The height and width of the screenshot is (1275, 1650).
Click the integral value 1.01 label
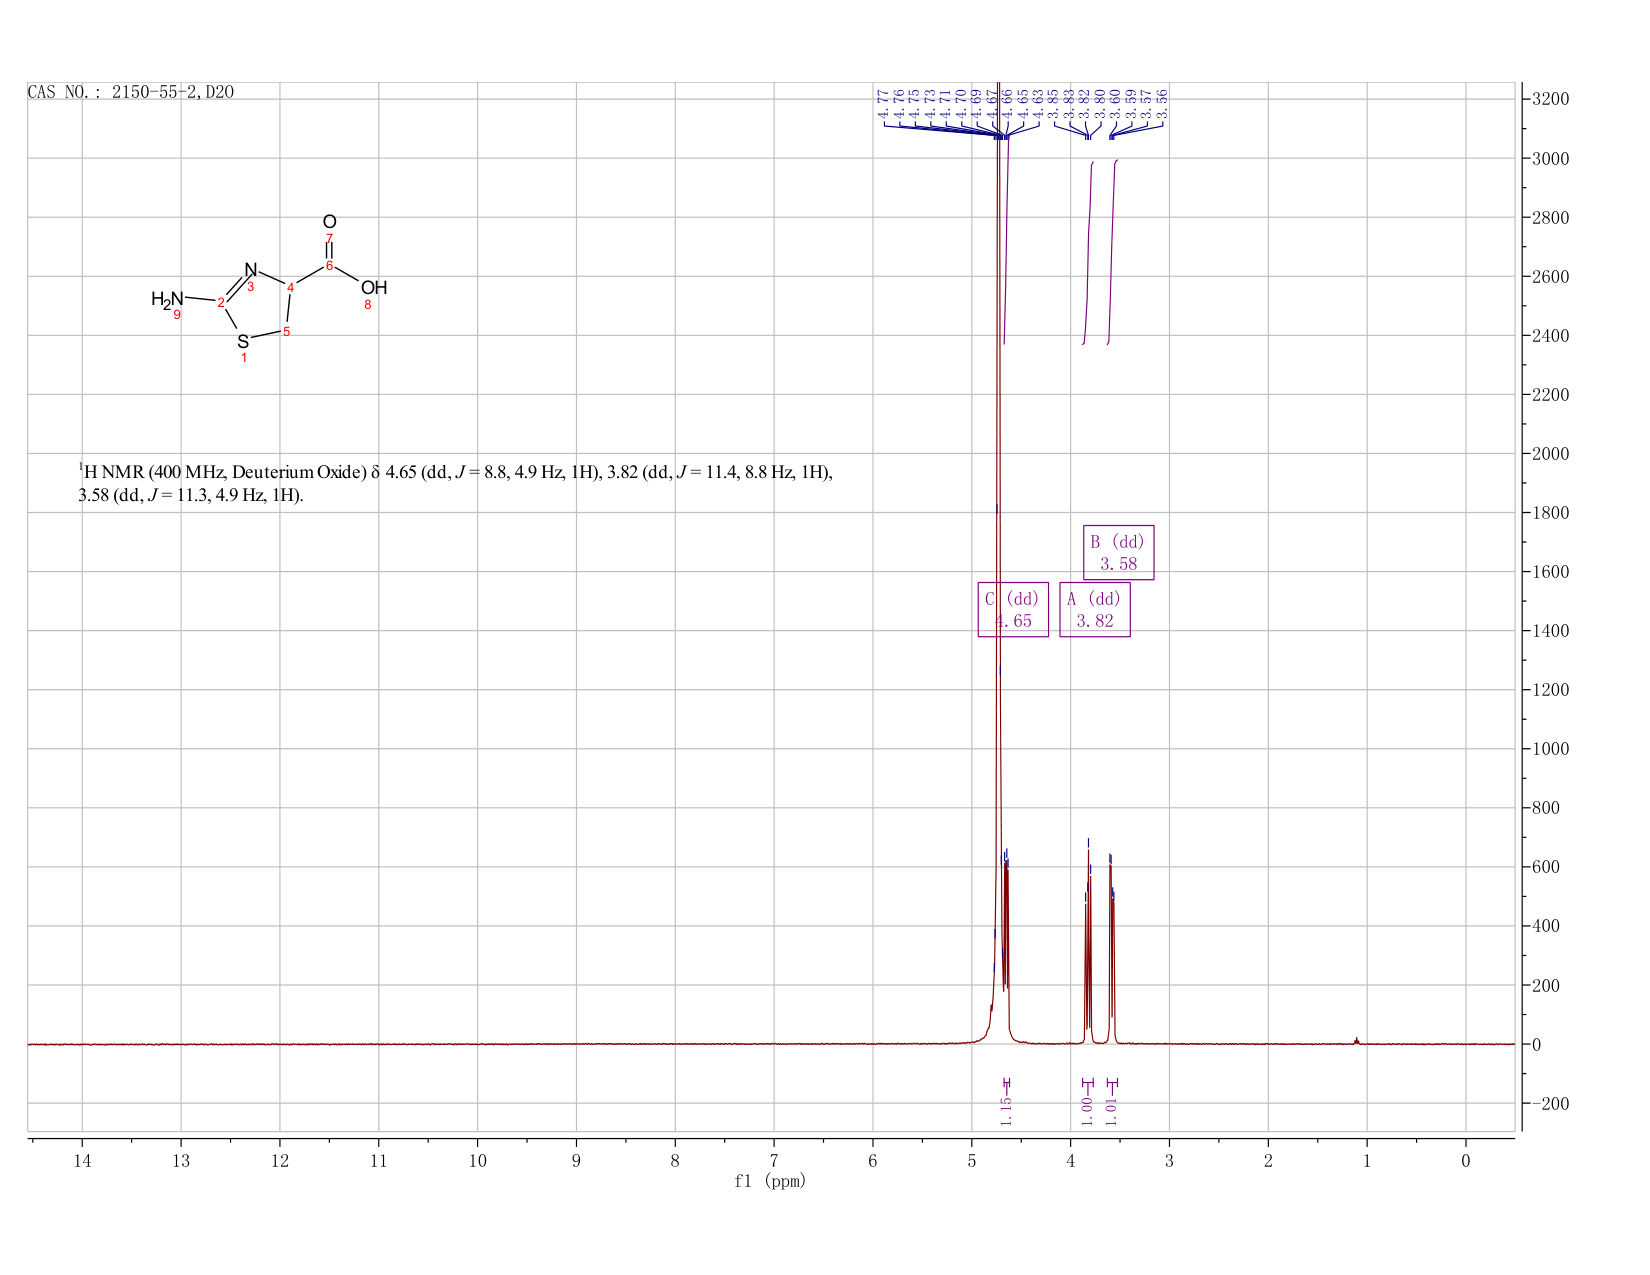(1112, 1107)
